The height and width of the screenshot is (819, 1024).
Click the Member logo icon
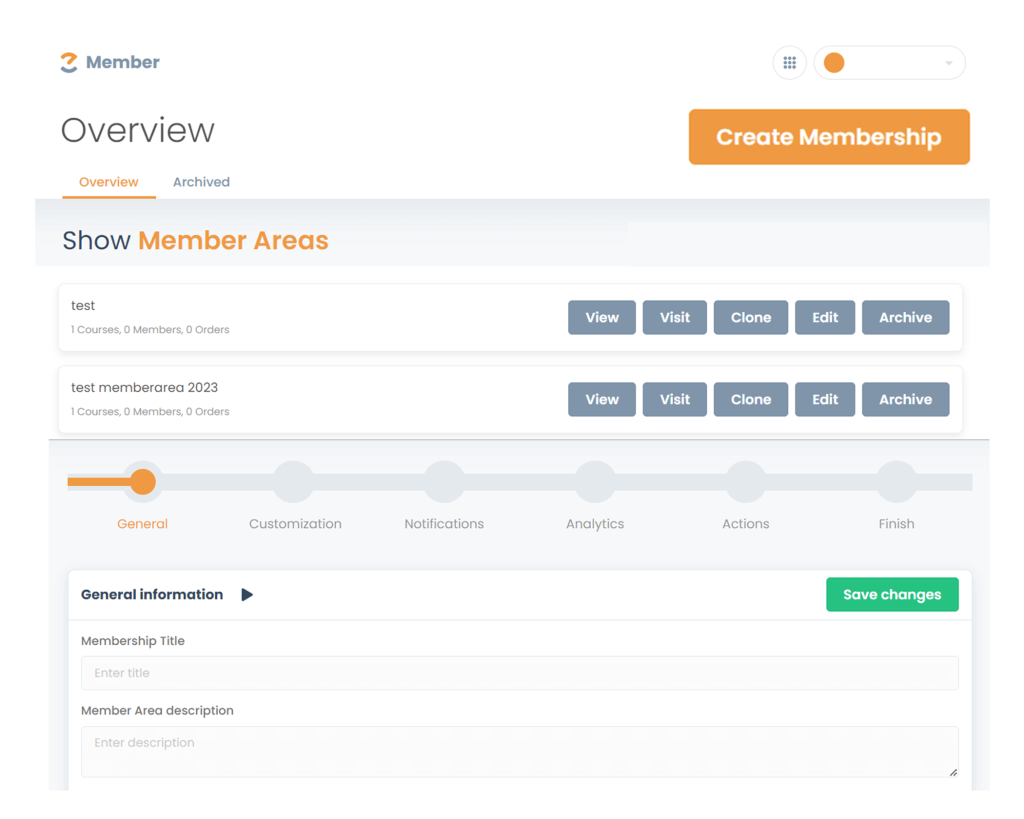click(x=68, y=62)
